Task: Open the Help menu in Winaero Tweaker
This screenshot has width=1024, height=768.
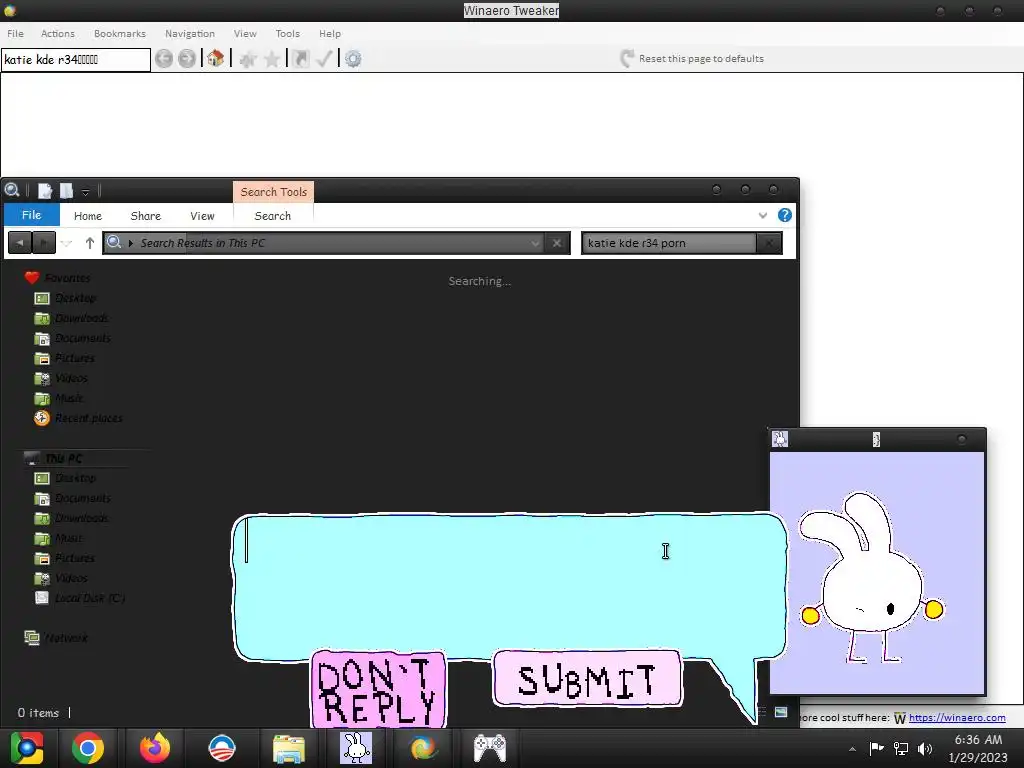Action: (330, 33)
